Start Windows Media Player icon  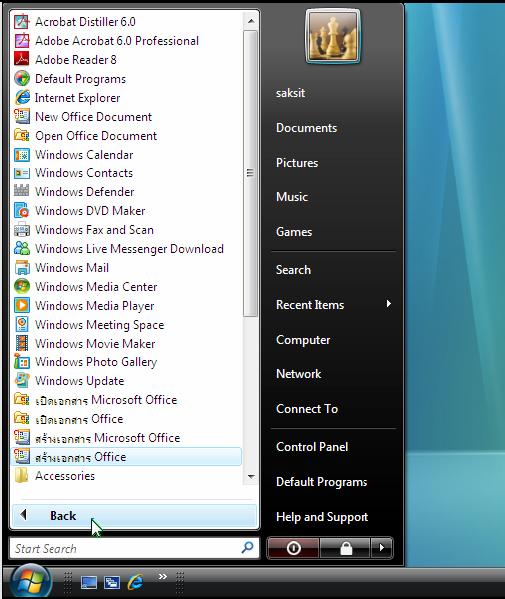pos(22,305)
